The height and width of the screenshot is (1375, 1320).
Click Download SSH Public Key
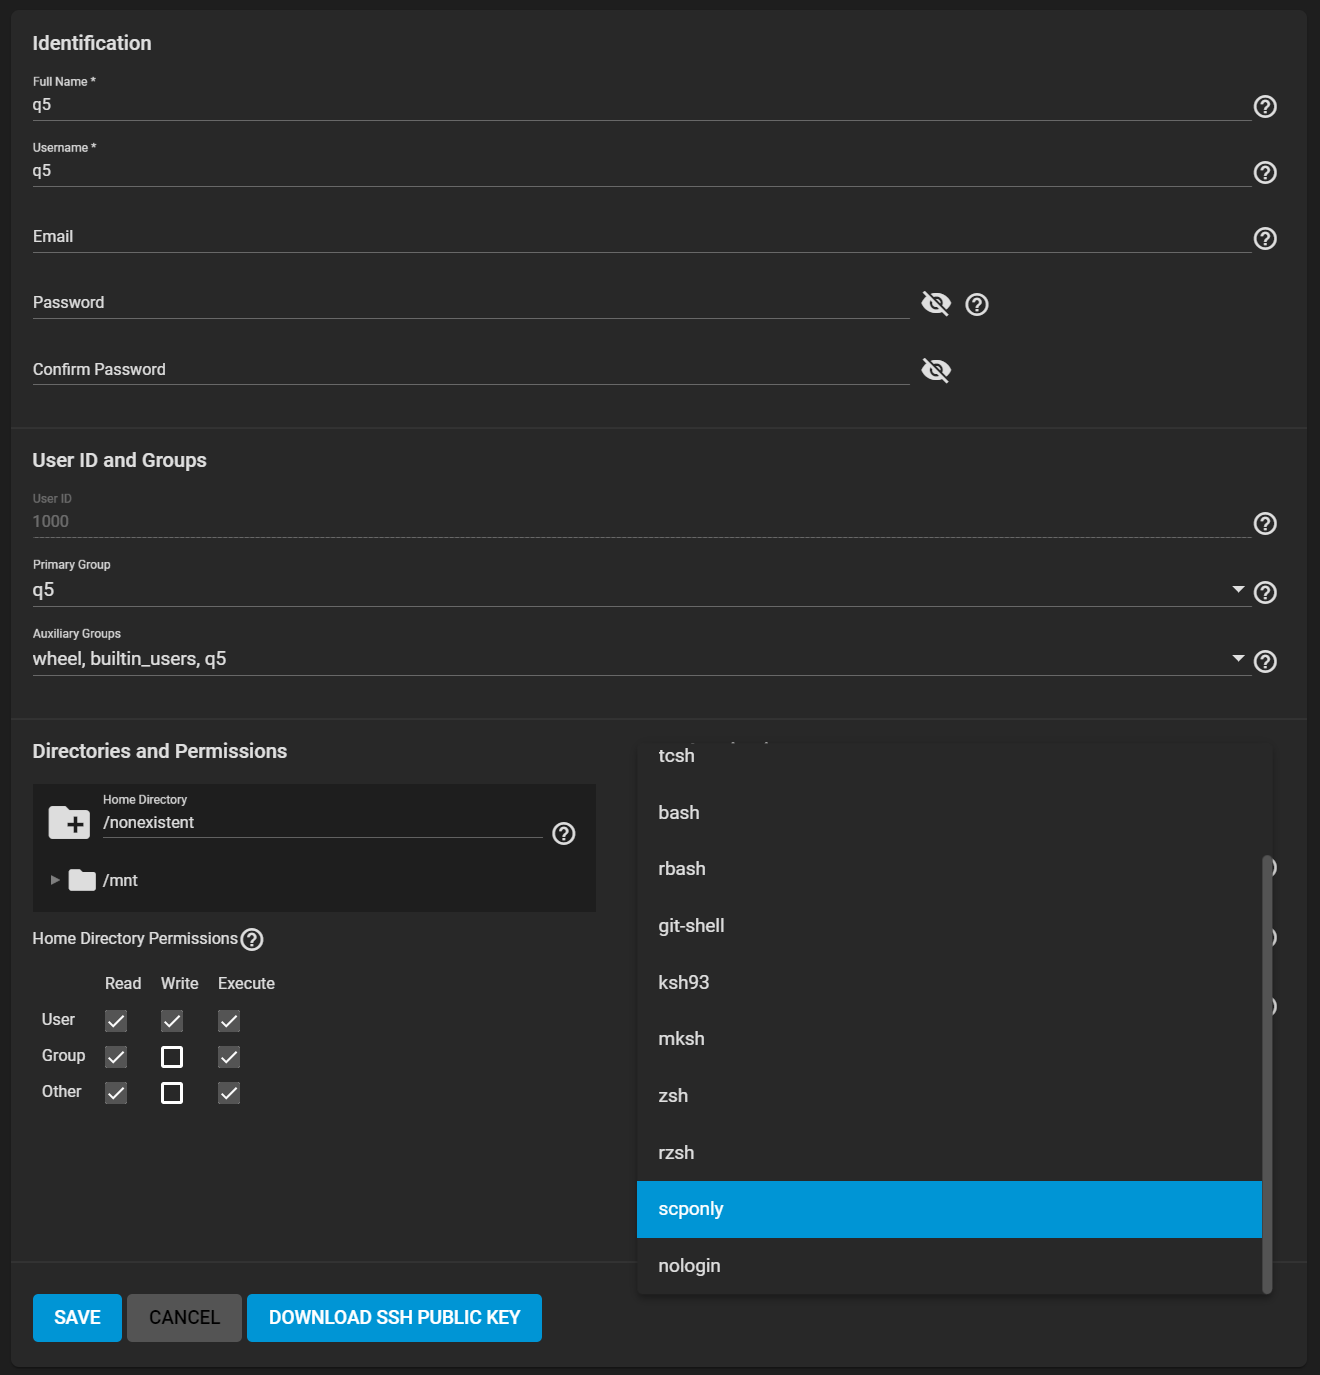pyautogui.click(x=394, y=1318)
